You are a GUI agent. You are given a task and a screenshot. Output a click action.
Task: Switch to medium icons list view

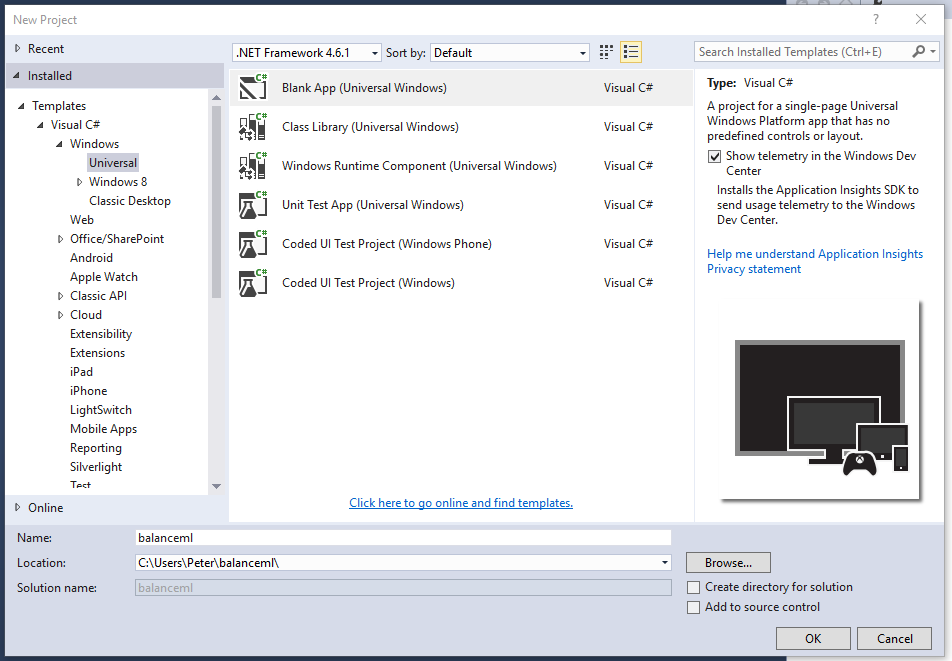coord(631,52)
